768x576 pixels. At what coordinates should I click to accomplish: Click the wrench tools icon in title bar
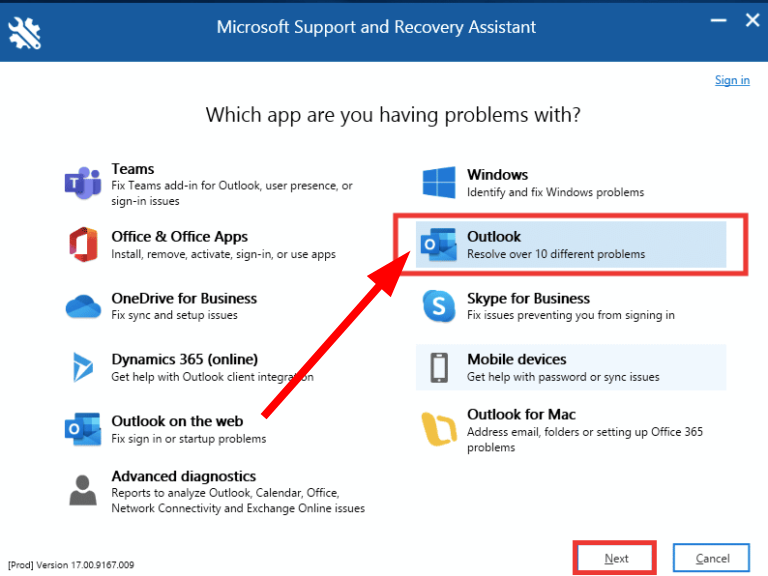point(24,33)
